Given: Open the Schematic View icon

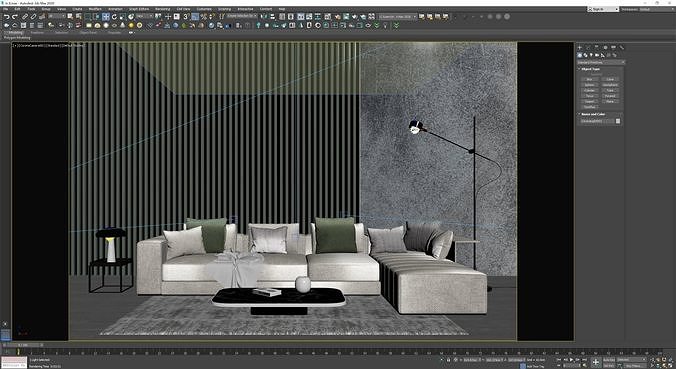Looking at the screenshot, I should click(x=318, y=16).
